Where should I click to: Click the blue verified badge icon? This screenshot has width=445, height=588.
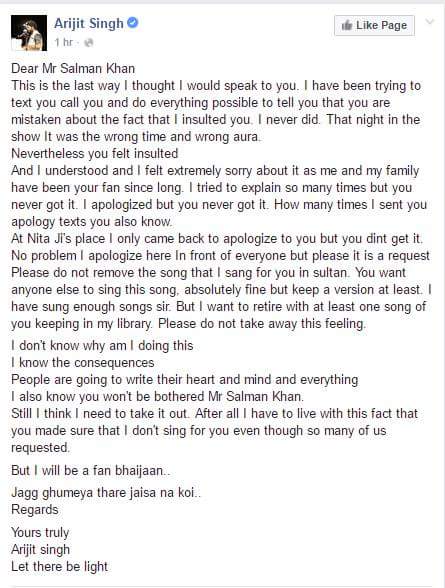133,23
